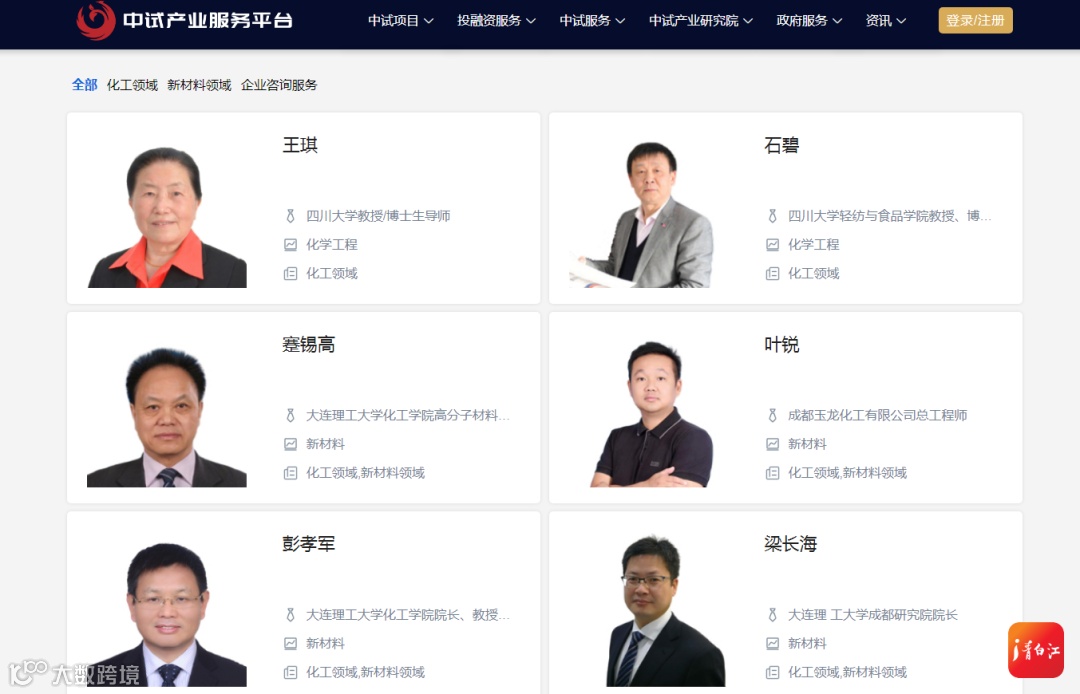The width and height of the screenshot is (1080, 694).
Task: Expand the 投融资服务 dropdown menu
Action: 496,21
